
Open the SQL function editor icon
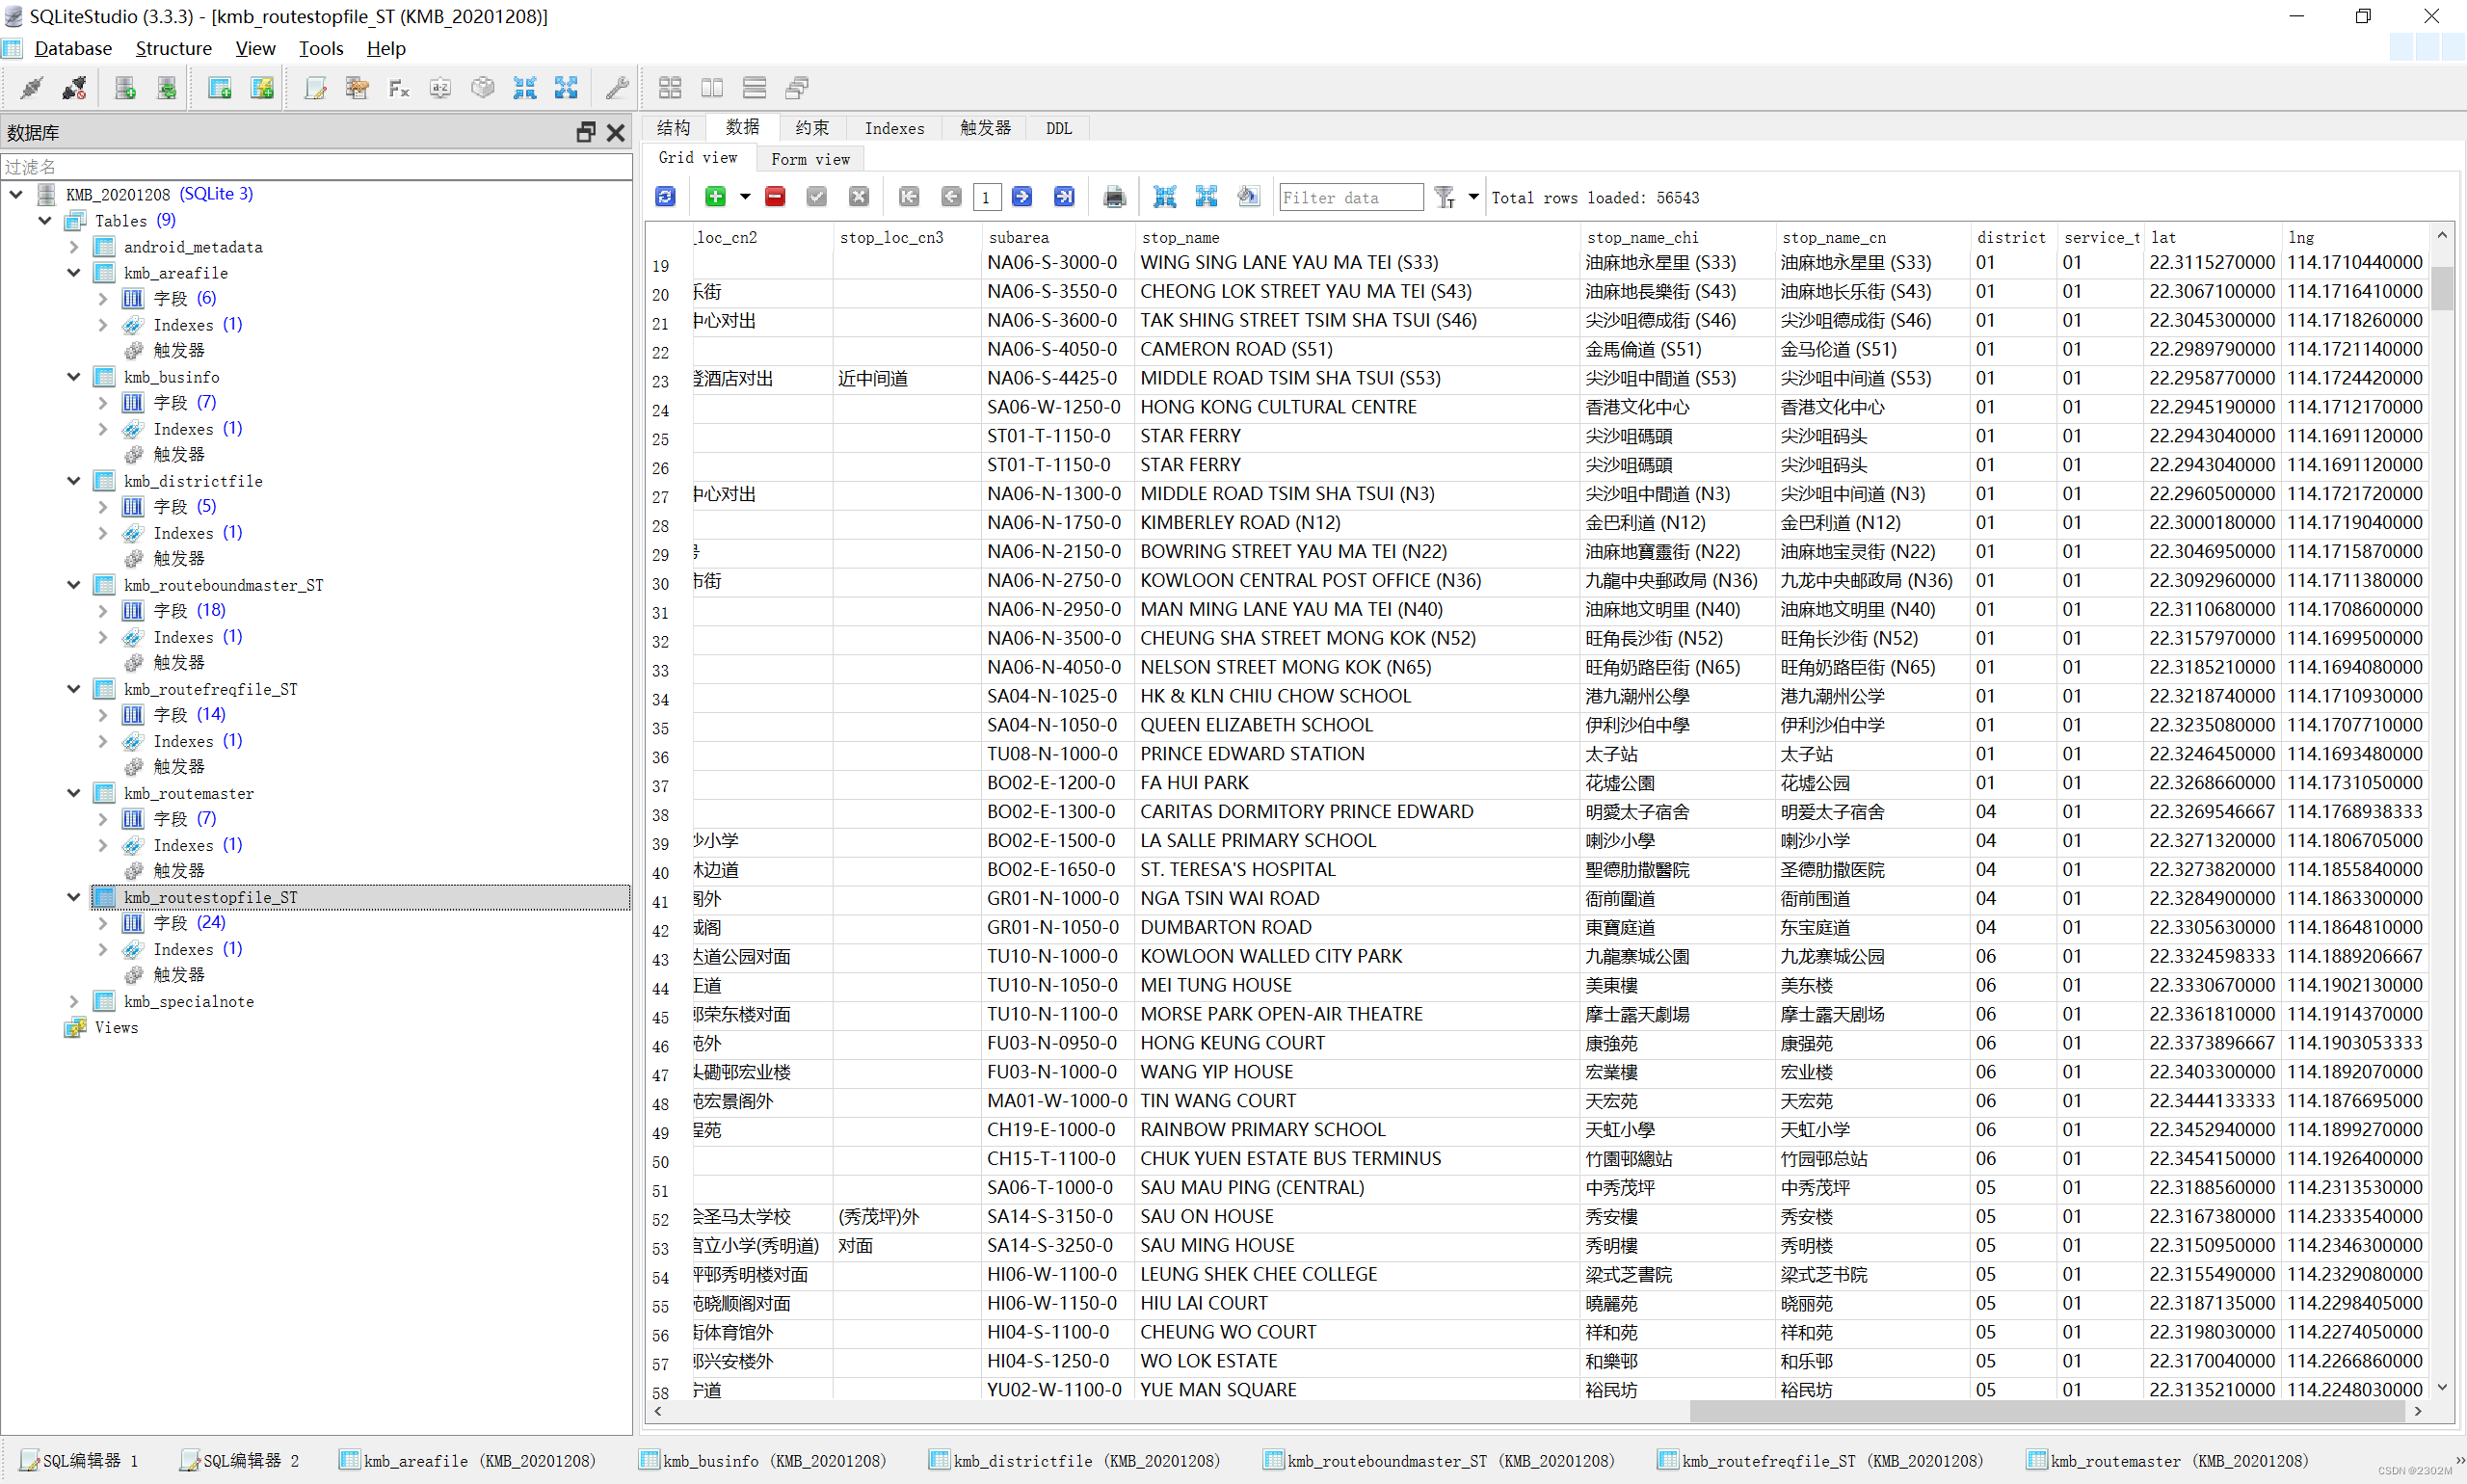coord(399,88)
